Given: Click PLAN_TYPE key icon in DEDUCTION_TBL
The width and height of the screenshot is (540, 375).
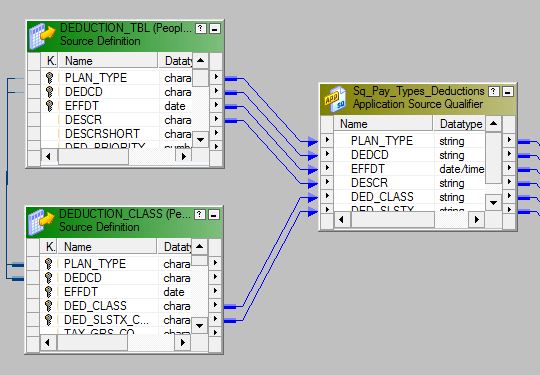Looking at the screenshot, I should tap(49, 78).
